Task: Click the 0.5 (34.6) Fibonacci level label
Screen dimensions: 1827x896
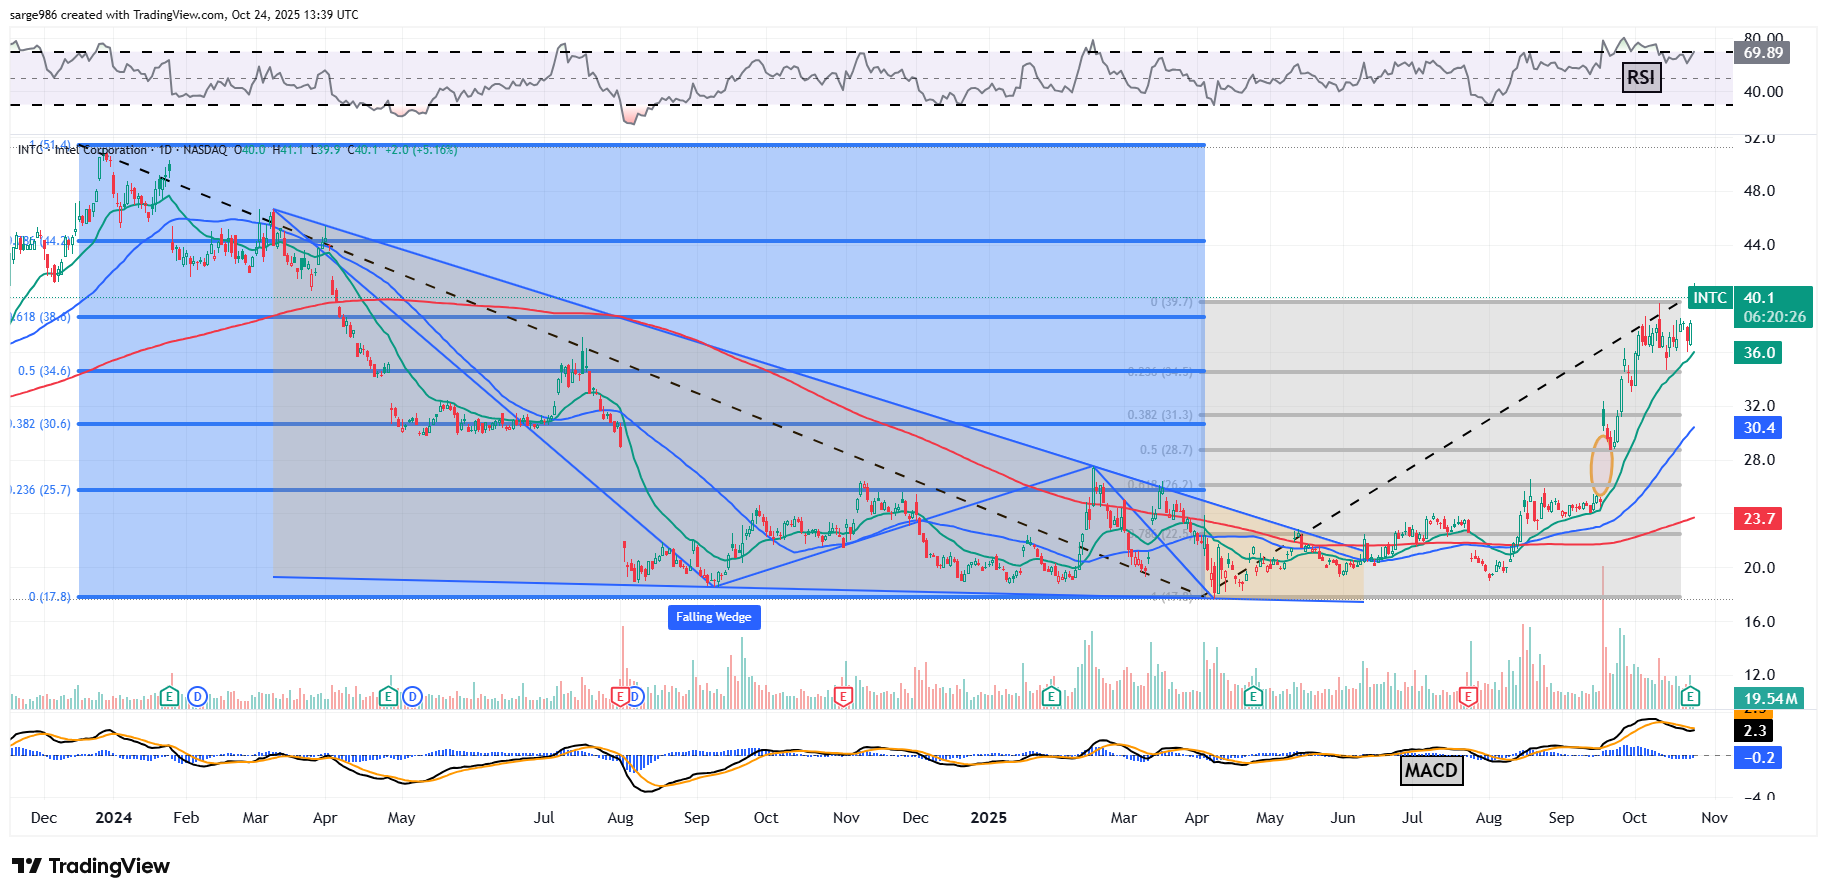Action: click(x=44, y=371)
